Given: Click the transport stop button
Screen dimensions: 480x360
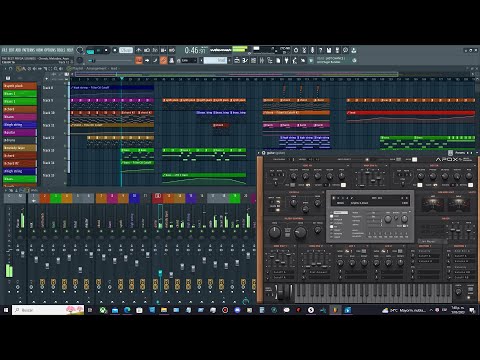Looking at the screenshot, I should click(x=106, y=51).
